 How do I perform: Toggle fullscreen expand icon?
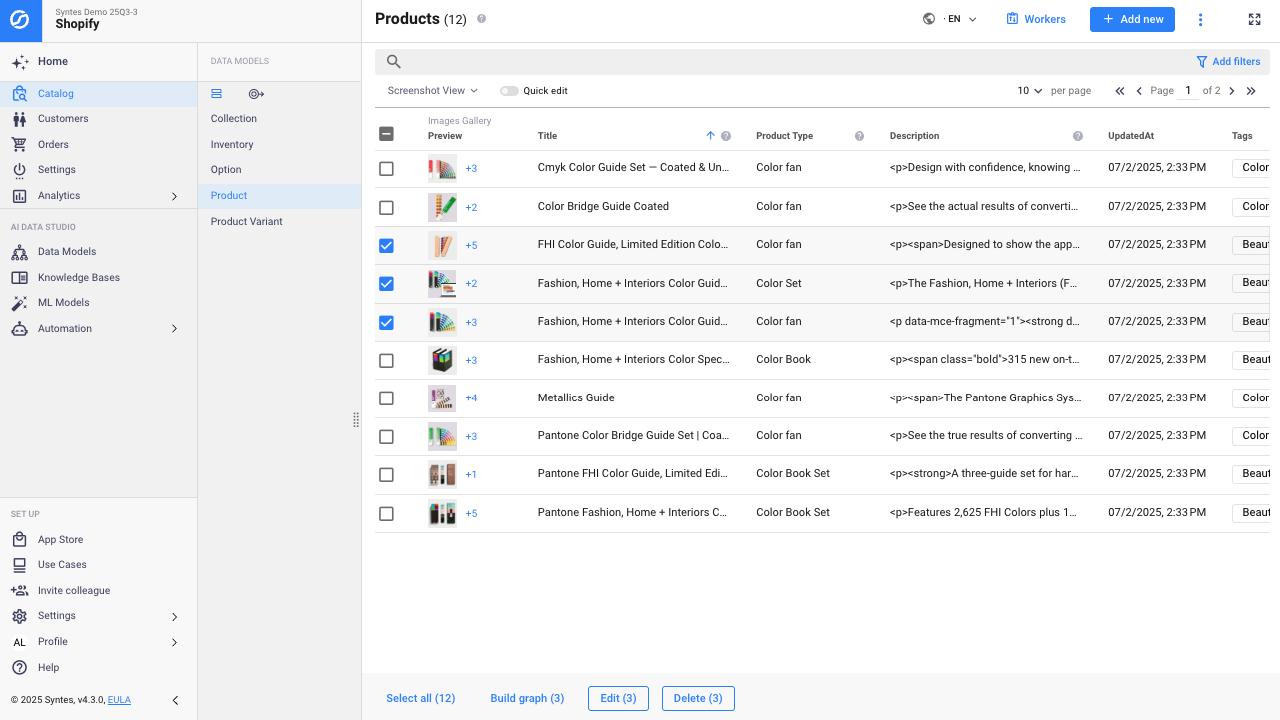pyautogui.click(x=1255, y=19)
